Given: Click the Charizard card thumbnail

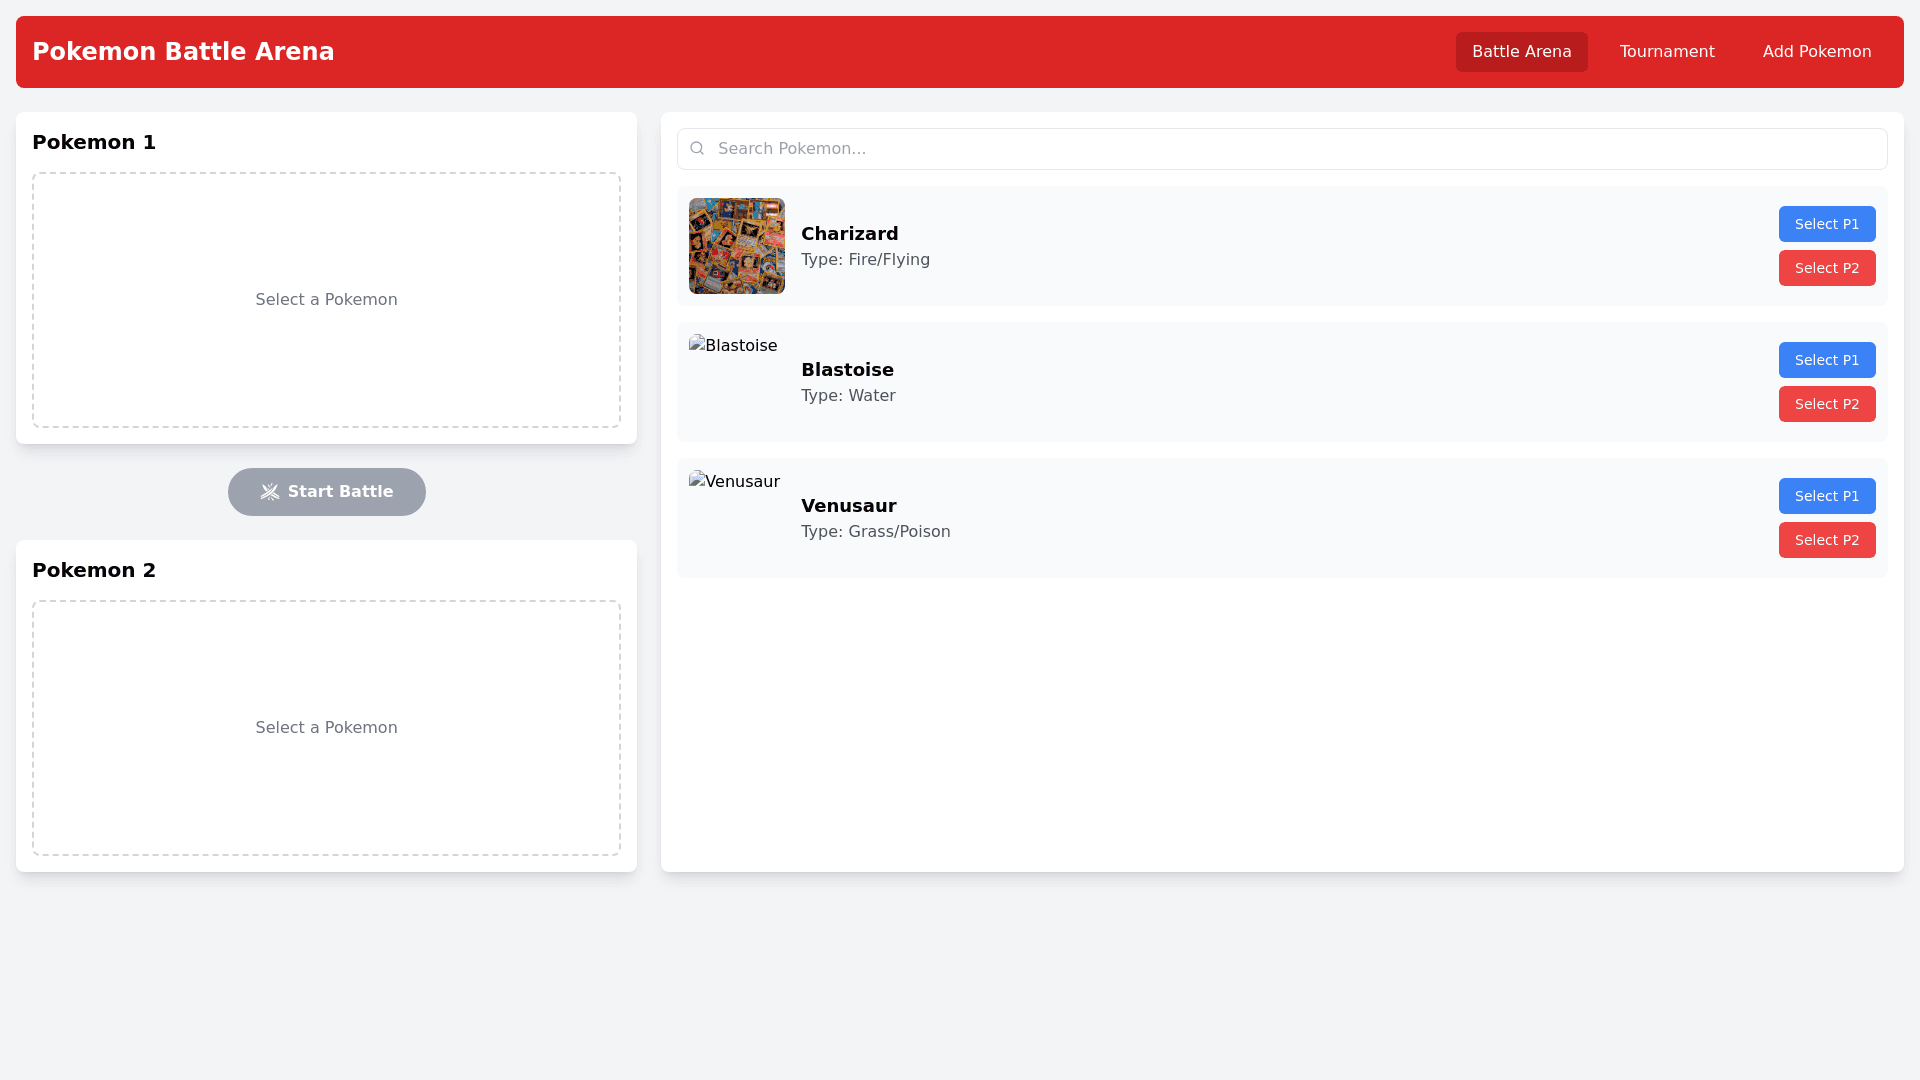Looking at the screenshot, I should [737, 246].
